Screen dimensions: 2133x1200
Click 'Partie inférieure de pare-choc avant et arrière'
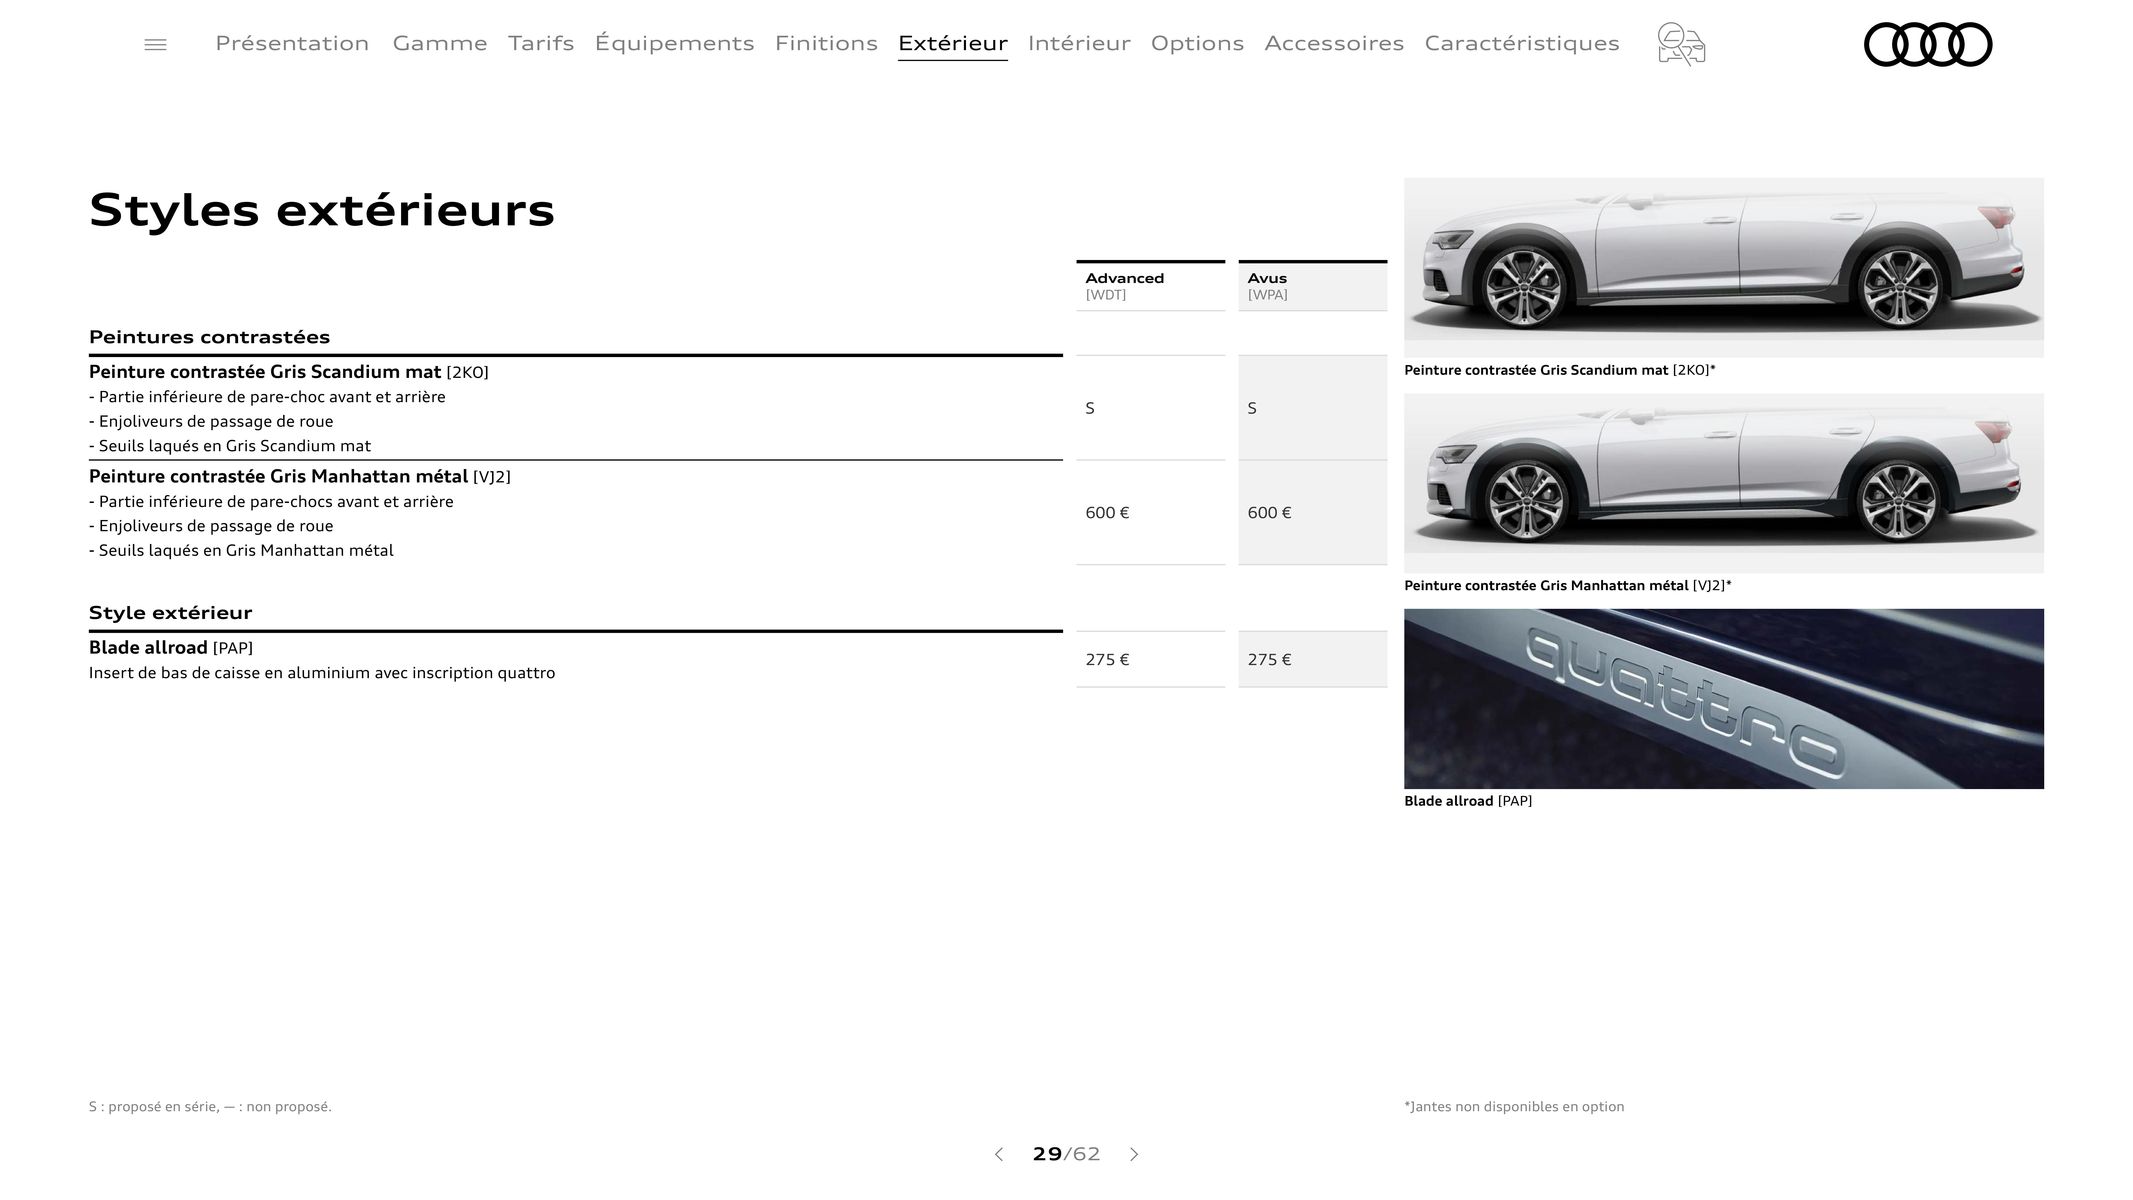coord(267,397)
